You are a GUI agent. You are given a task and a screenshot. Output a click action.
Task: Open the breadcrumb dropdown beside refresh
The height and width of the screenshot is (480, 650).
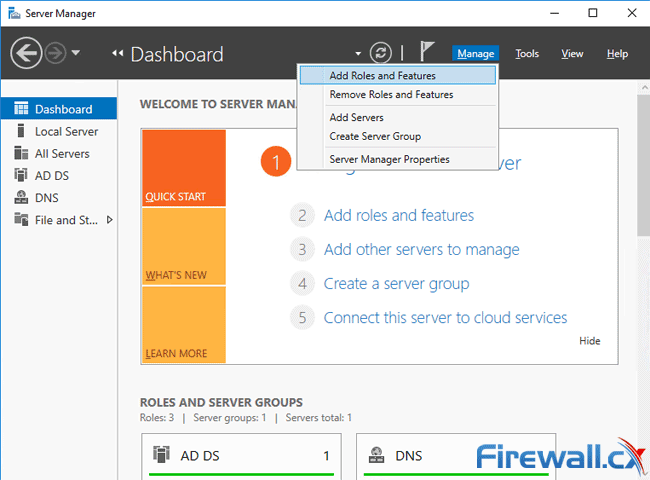point(358,53)
